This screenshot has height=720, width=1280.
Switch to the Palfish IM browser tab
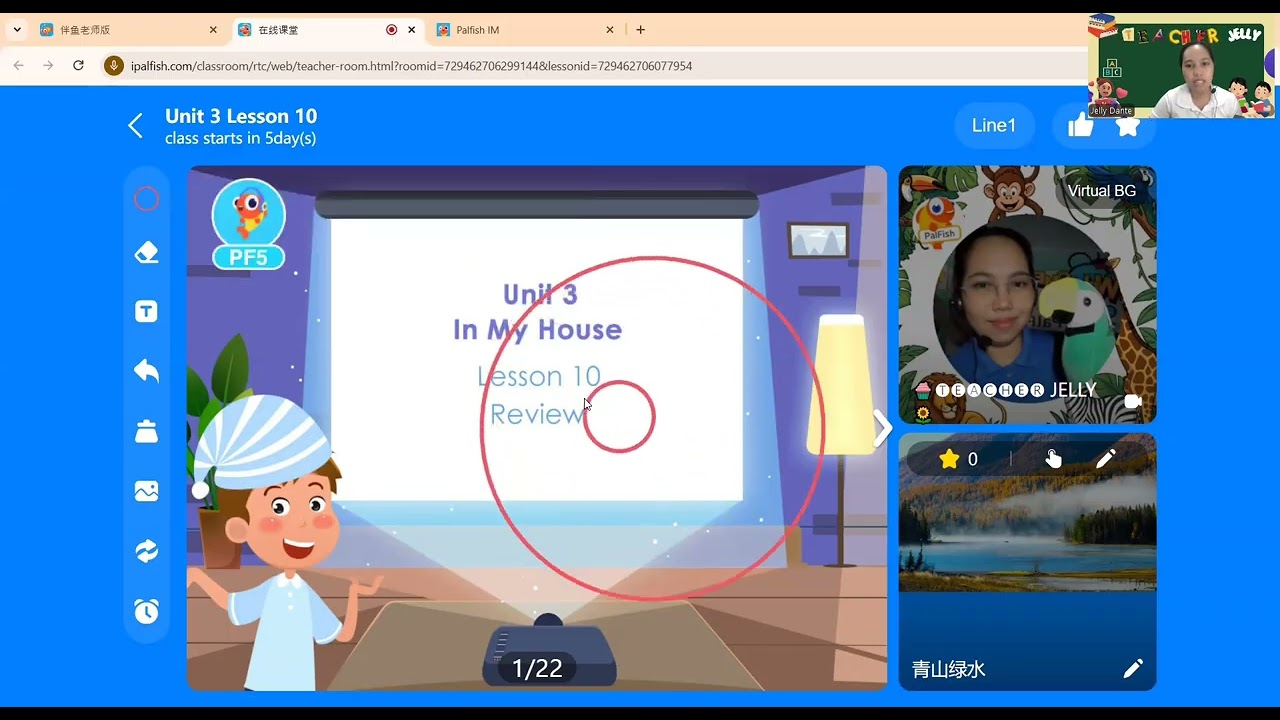[525, 30]
